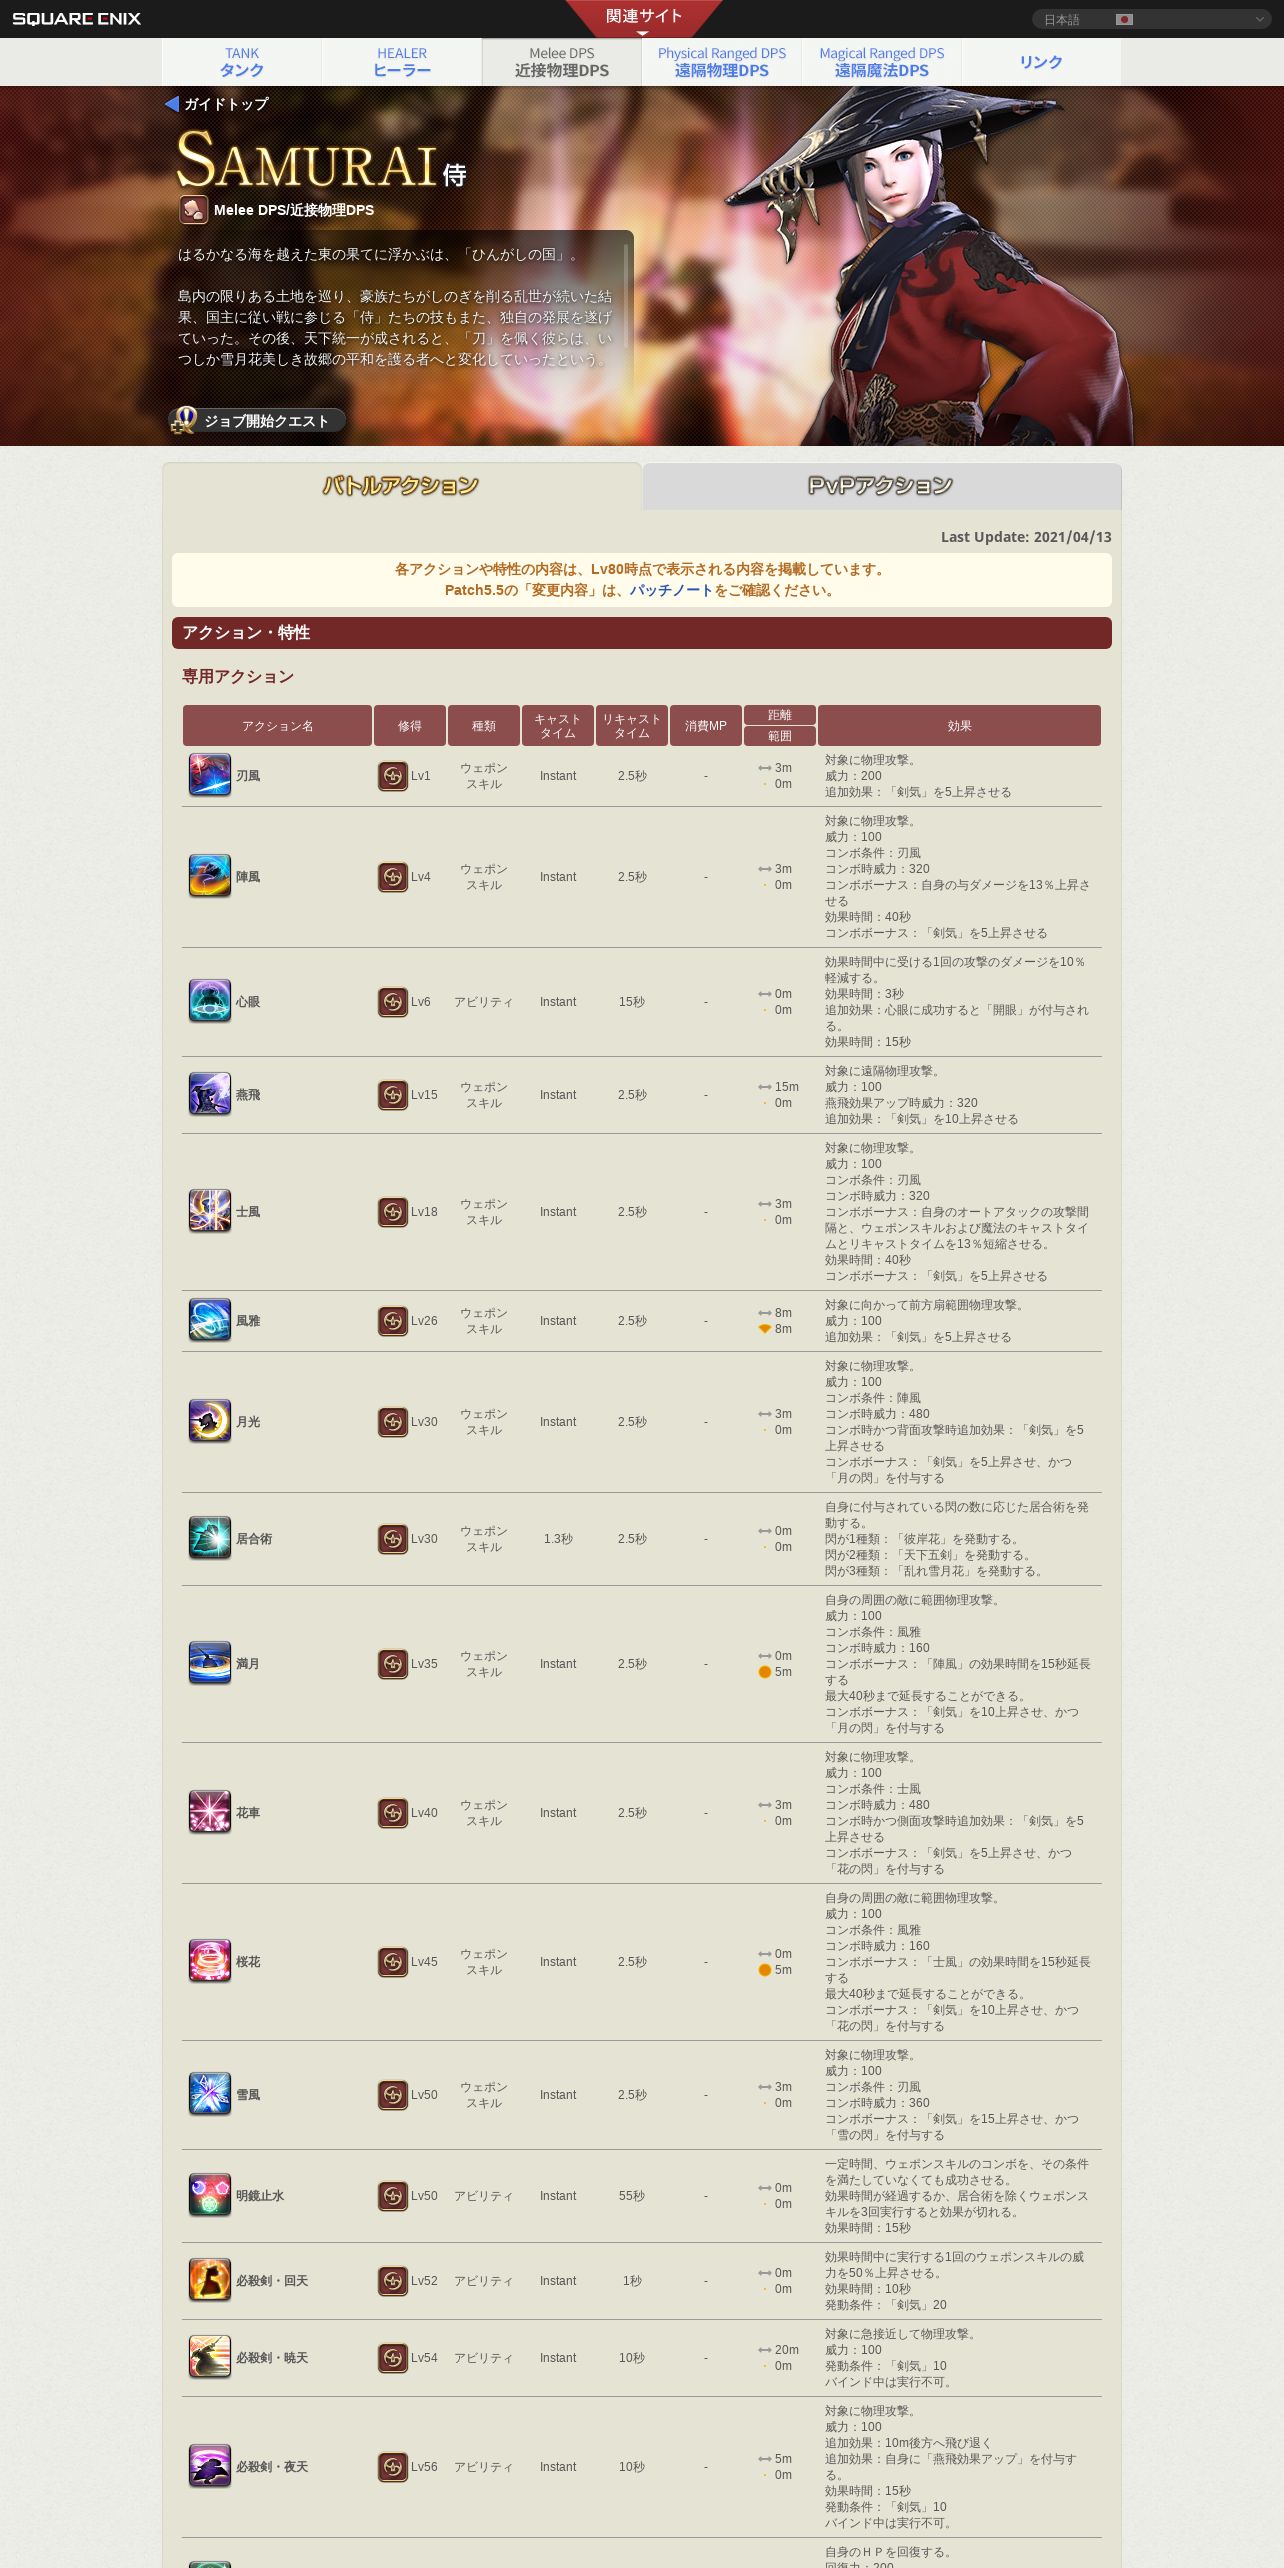Click the アクション名 column header
Image resolution: width=1284 pixels, height=2568 pixels.
tap(277, 726)
